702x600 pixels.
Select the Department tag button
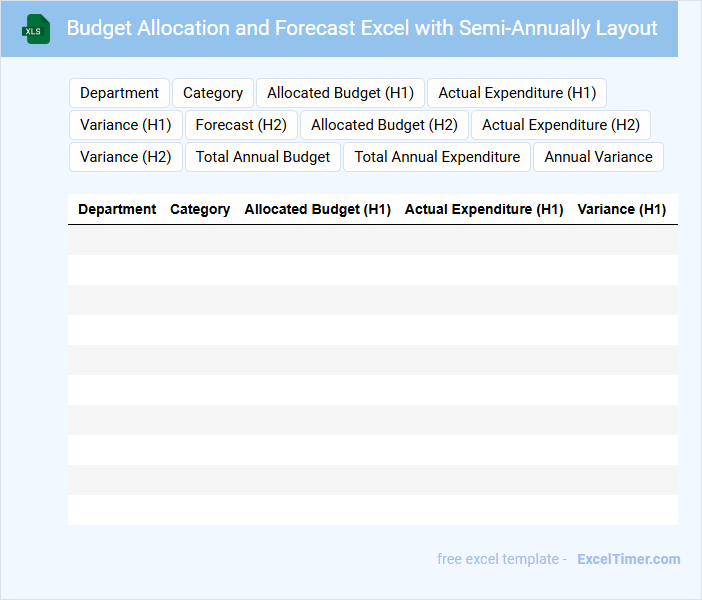(x=119, y=93)
